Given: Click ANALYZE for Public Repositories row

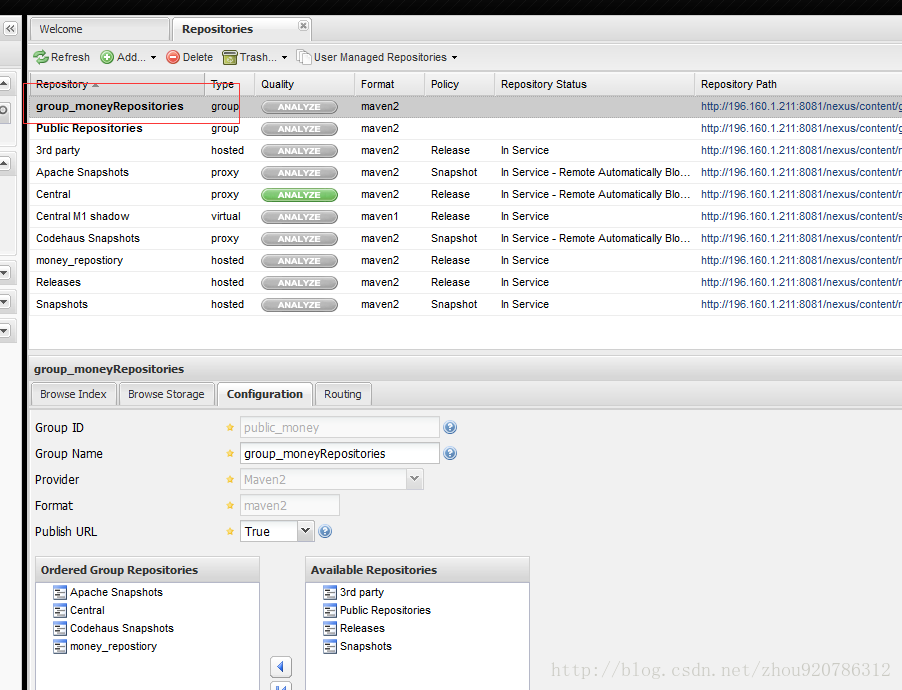Looking at the screenshot, I should click(x=299, y=129).
